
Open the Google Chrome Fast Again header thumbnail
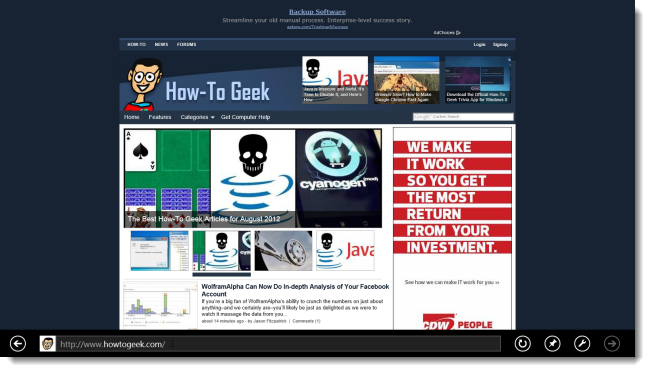pyautogui.click(x=406, y=80)
